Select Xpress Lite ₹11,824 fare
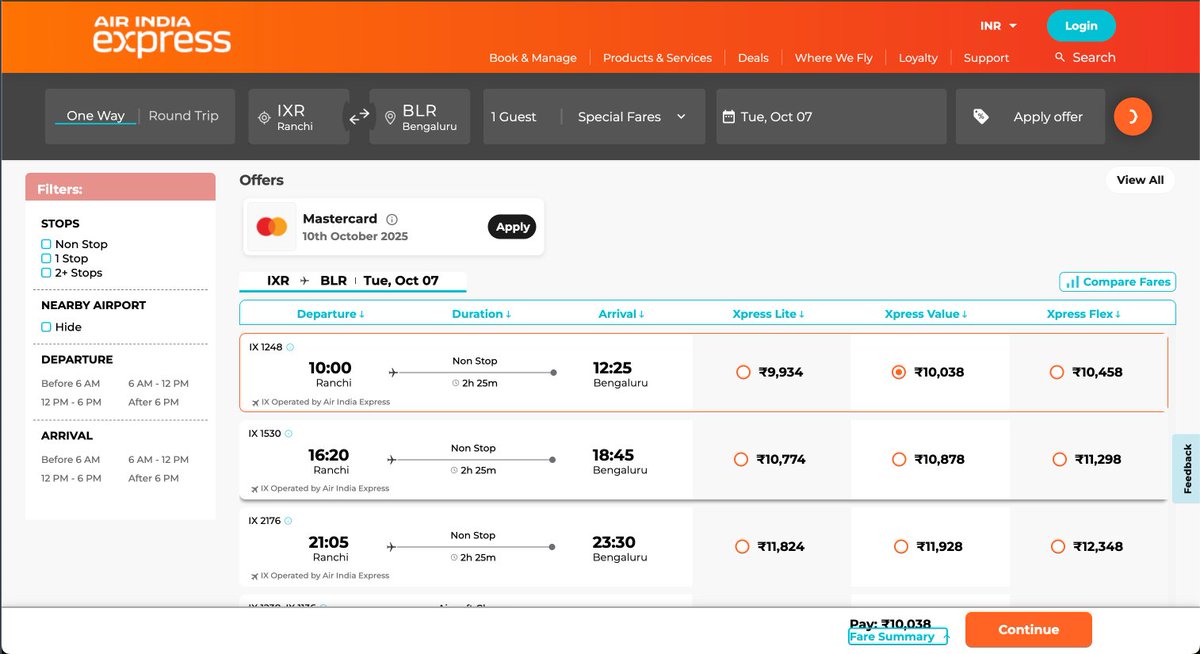Image resolution: width=1200 pixels, height=654 pixels. [x=742, y=546]
